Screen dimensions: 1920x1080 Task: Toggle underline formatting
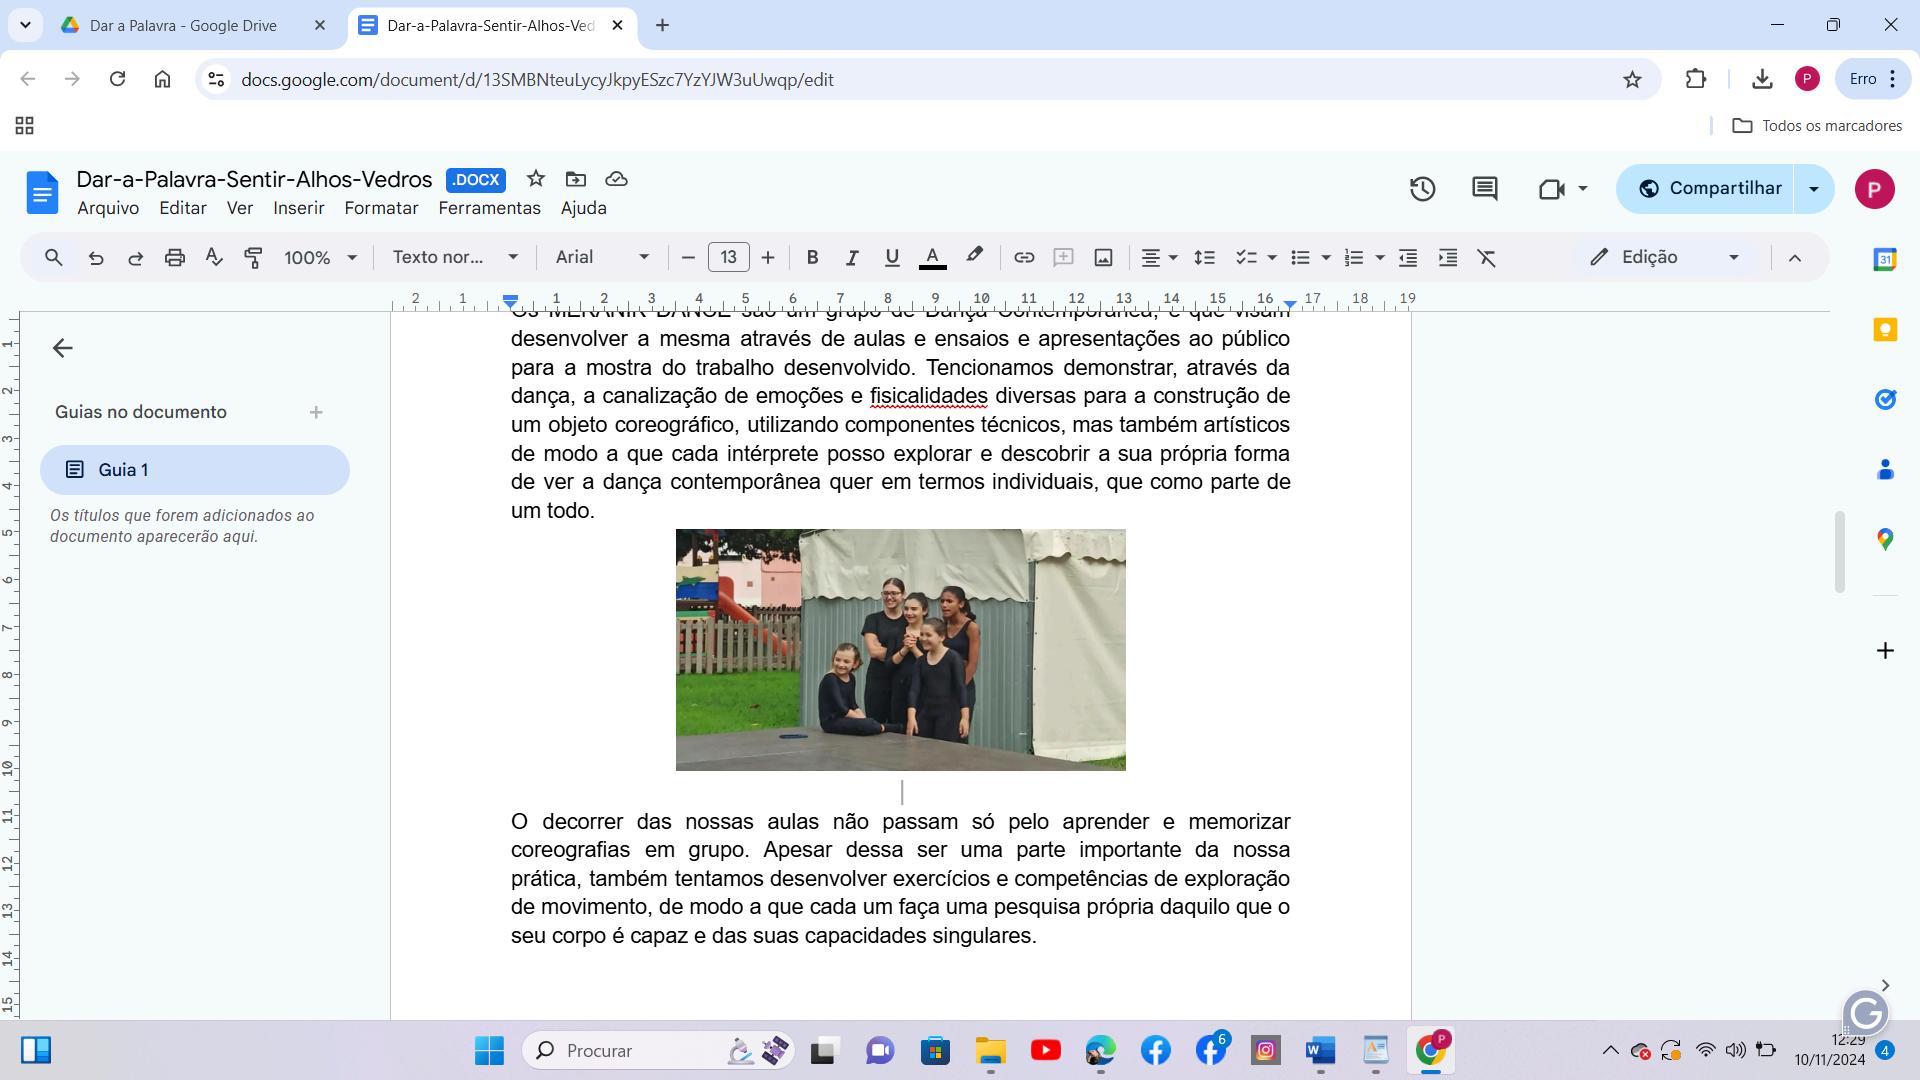(x=892, y=258)
